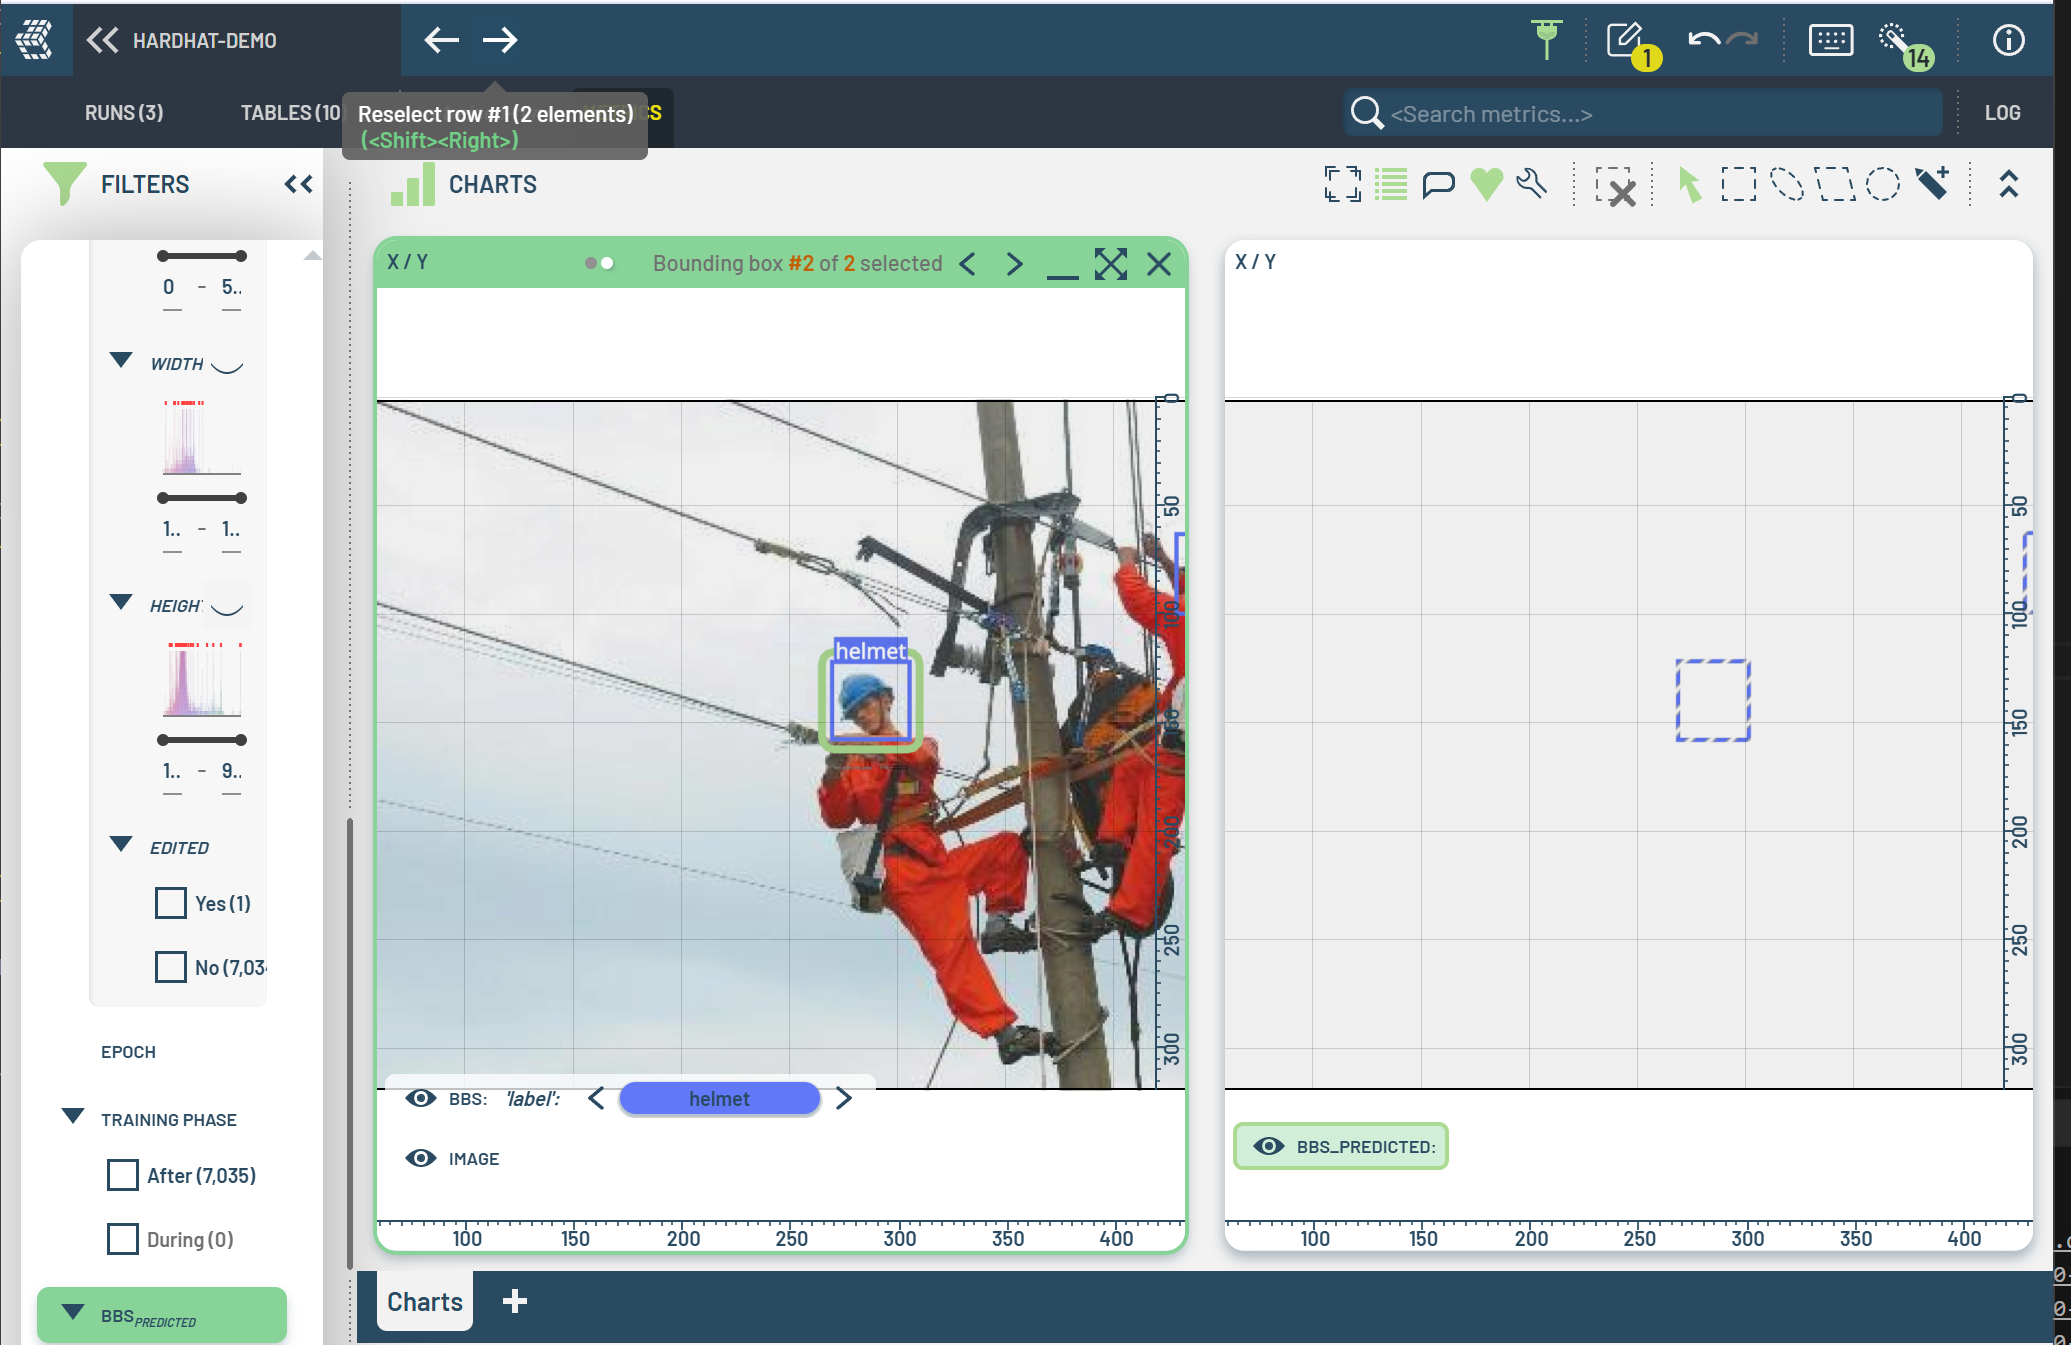Toggle IMAGE layer visibility eye

421,1158
